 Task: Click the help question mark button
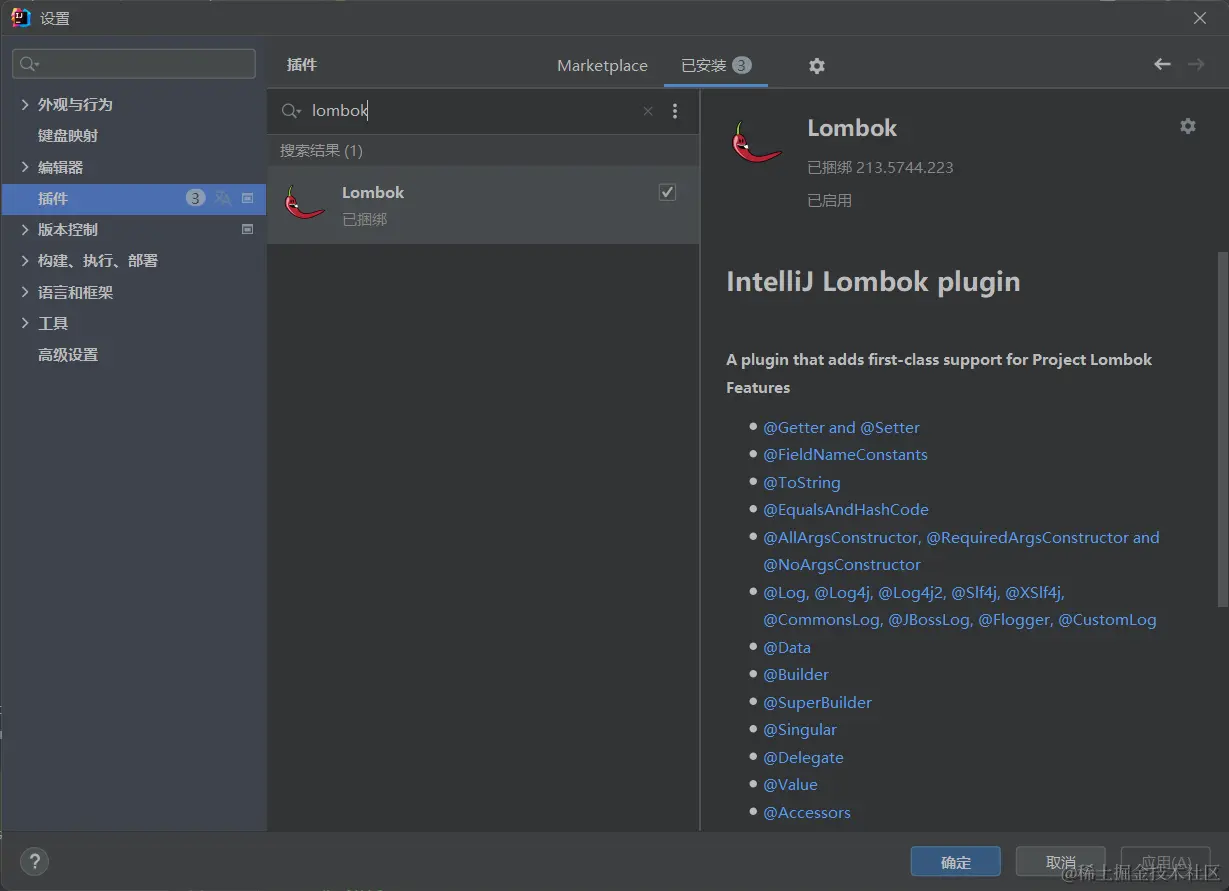click(x=34, y=861)
